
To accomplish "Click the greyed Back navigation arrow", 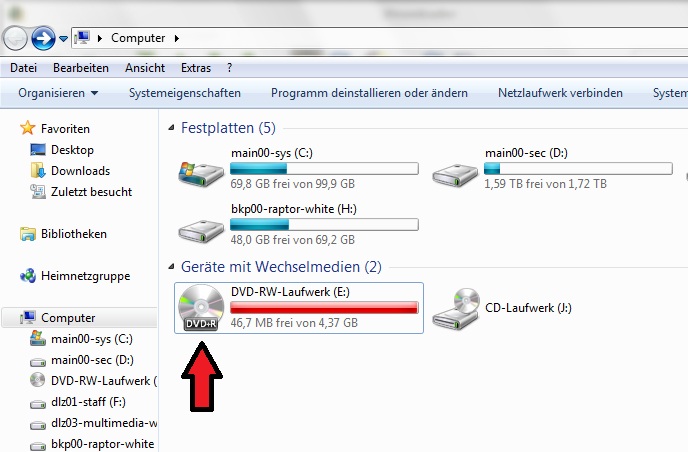I will (15, 38).
